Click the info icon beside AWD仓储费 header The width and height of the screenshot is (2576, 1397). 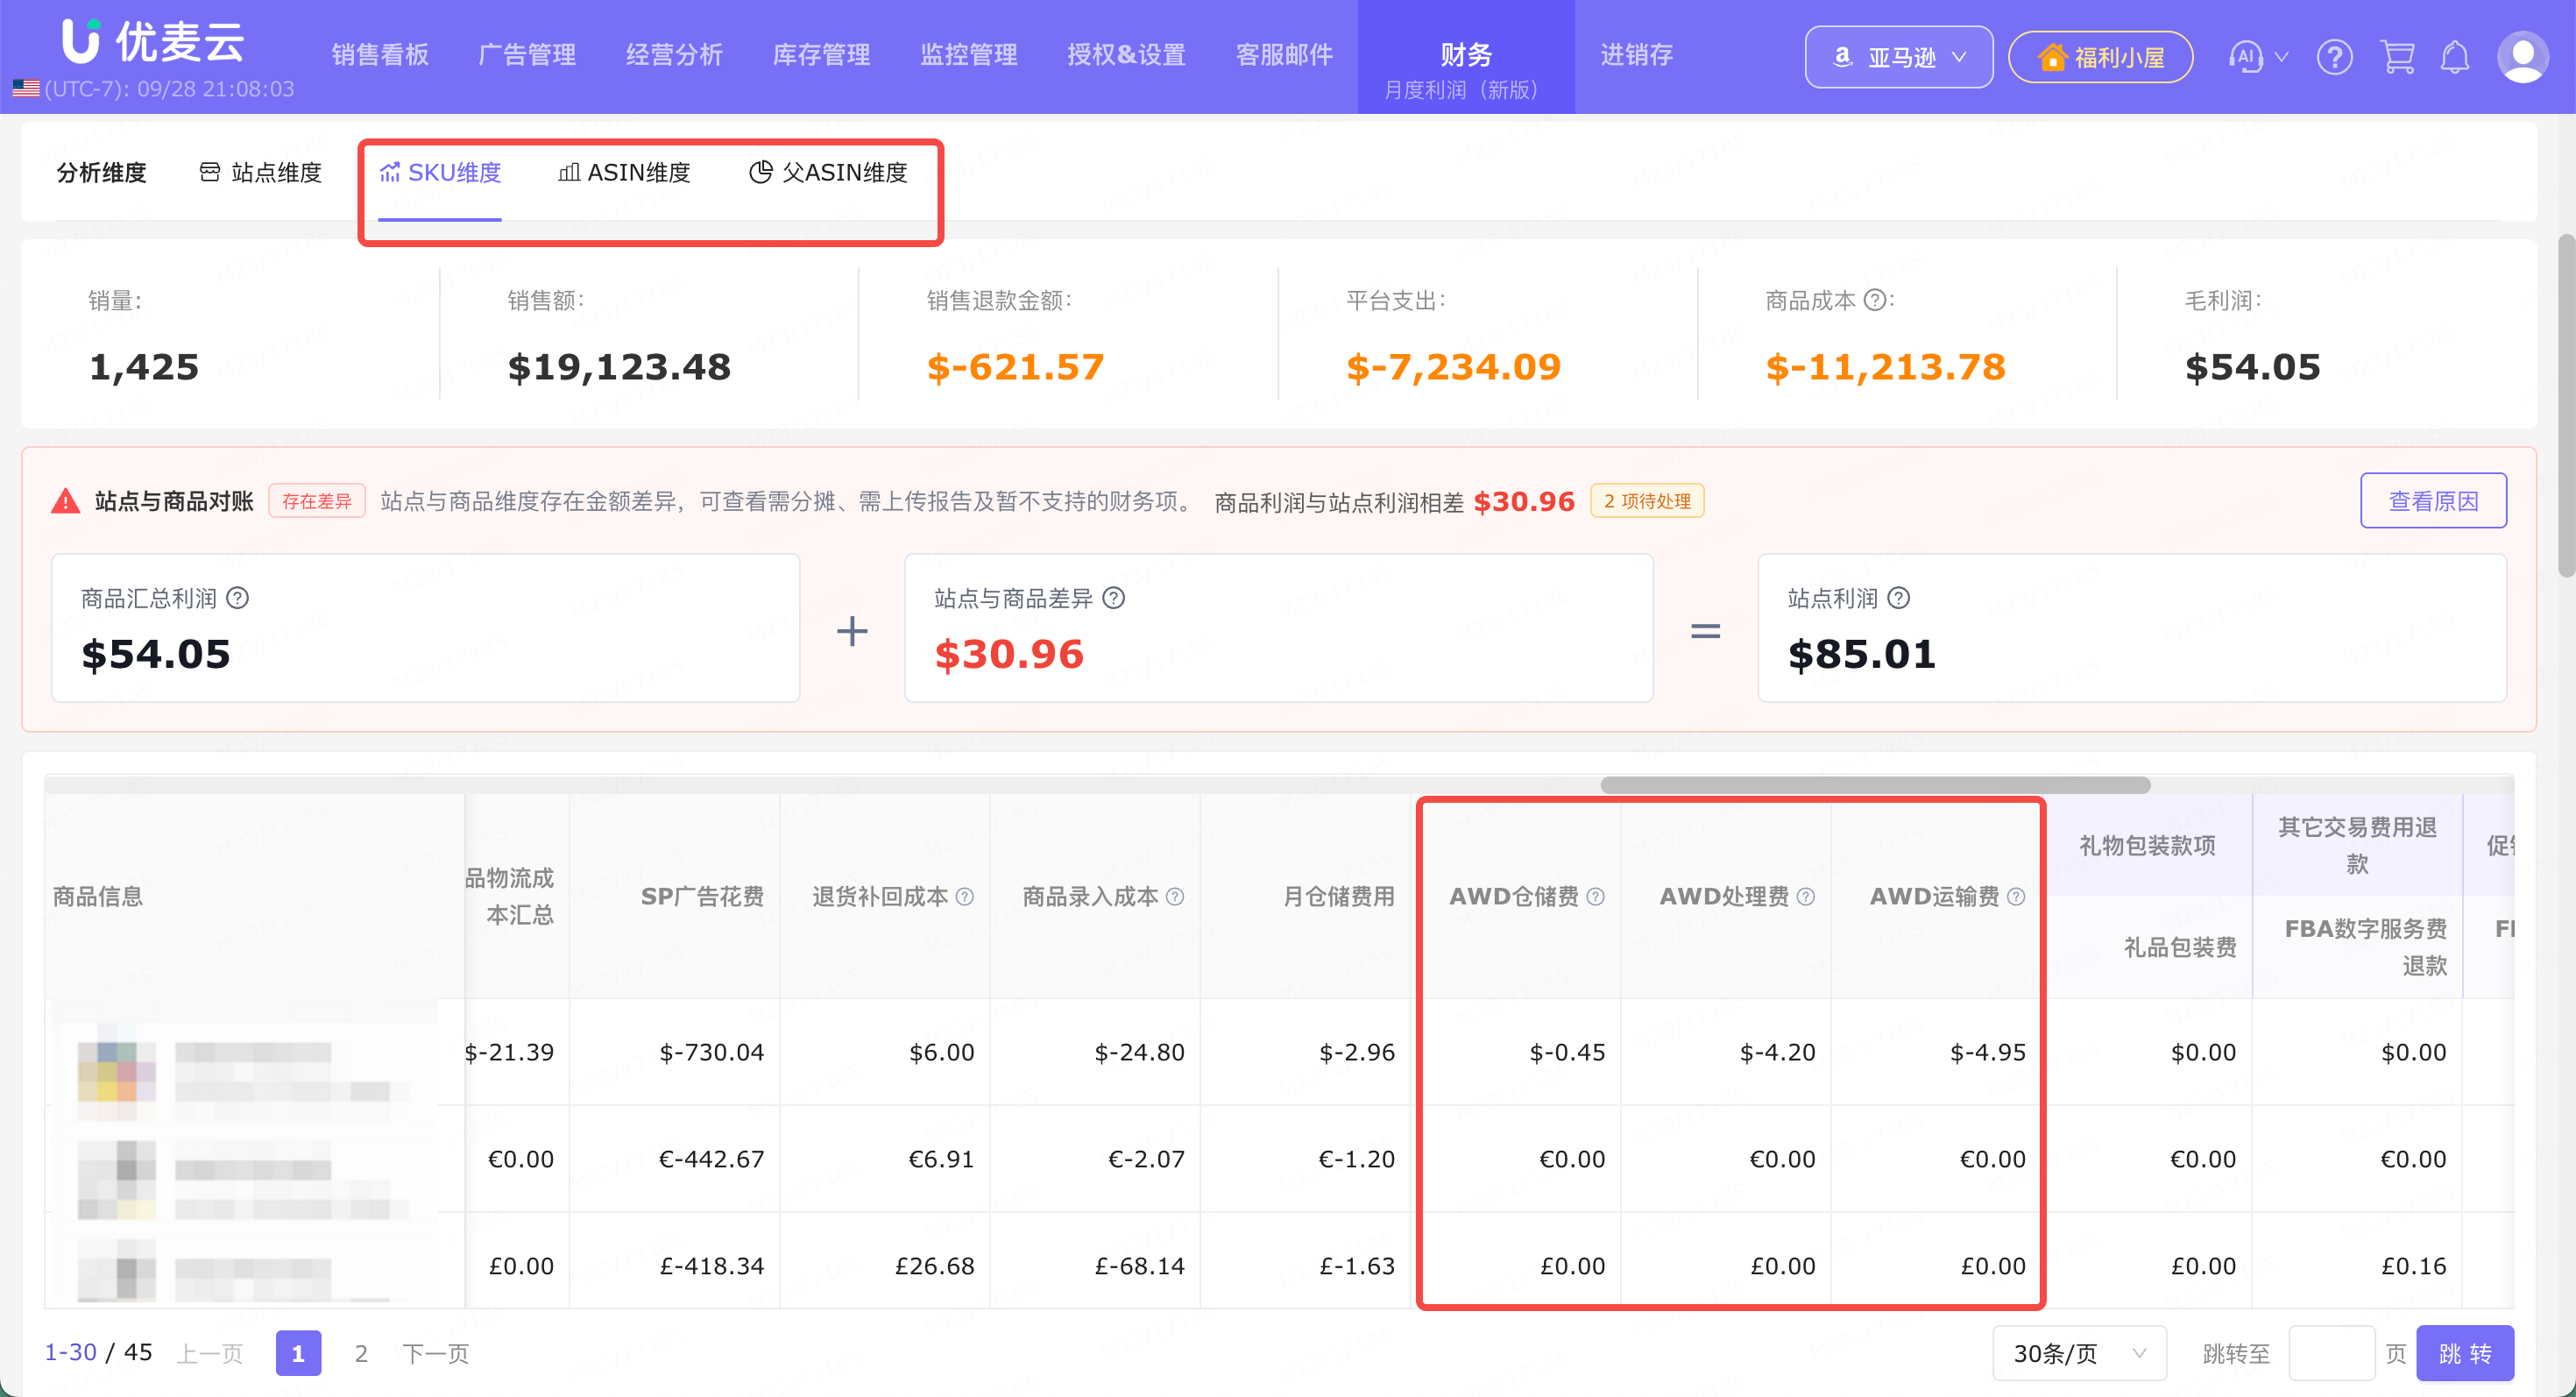coord(1596,897)
